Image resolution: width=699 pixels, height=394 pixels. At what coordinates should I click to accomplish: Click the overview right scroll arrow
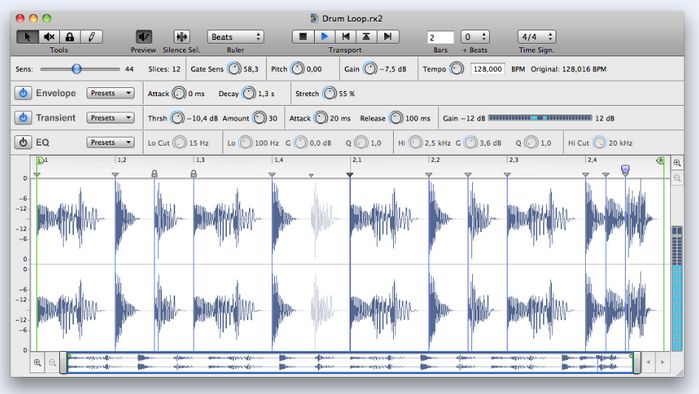click(x=662, y=362)
